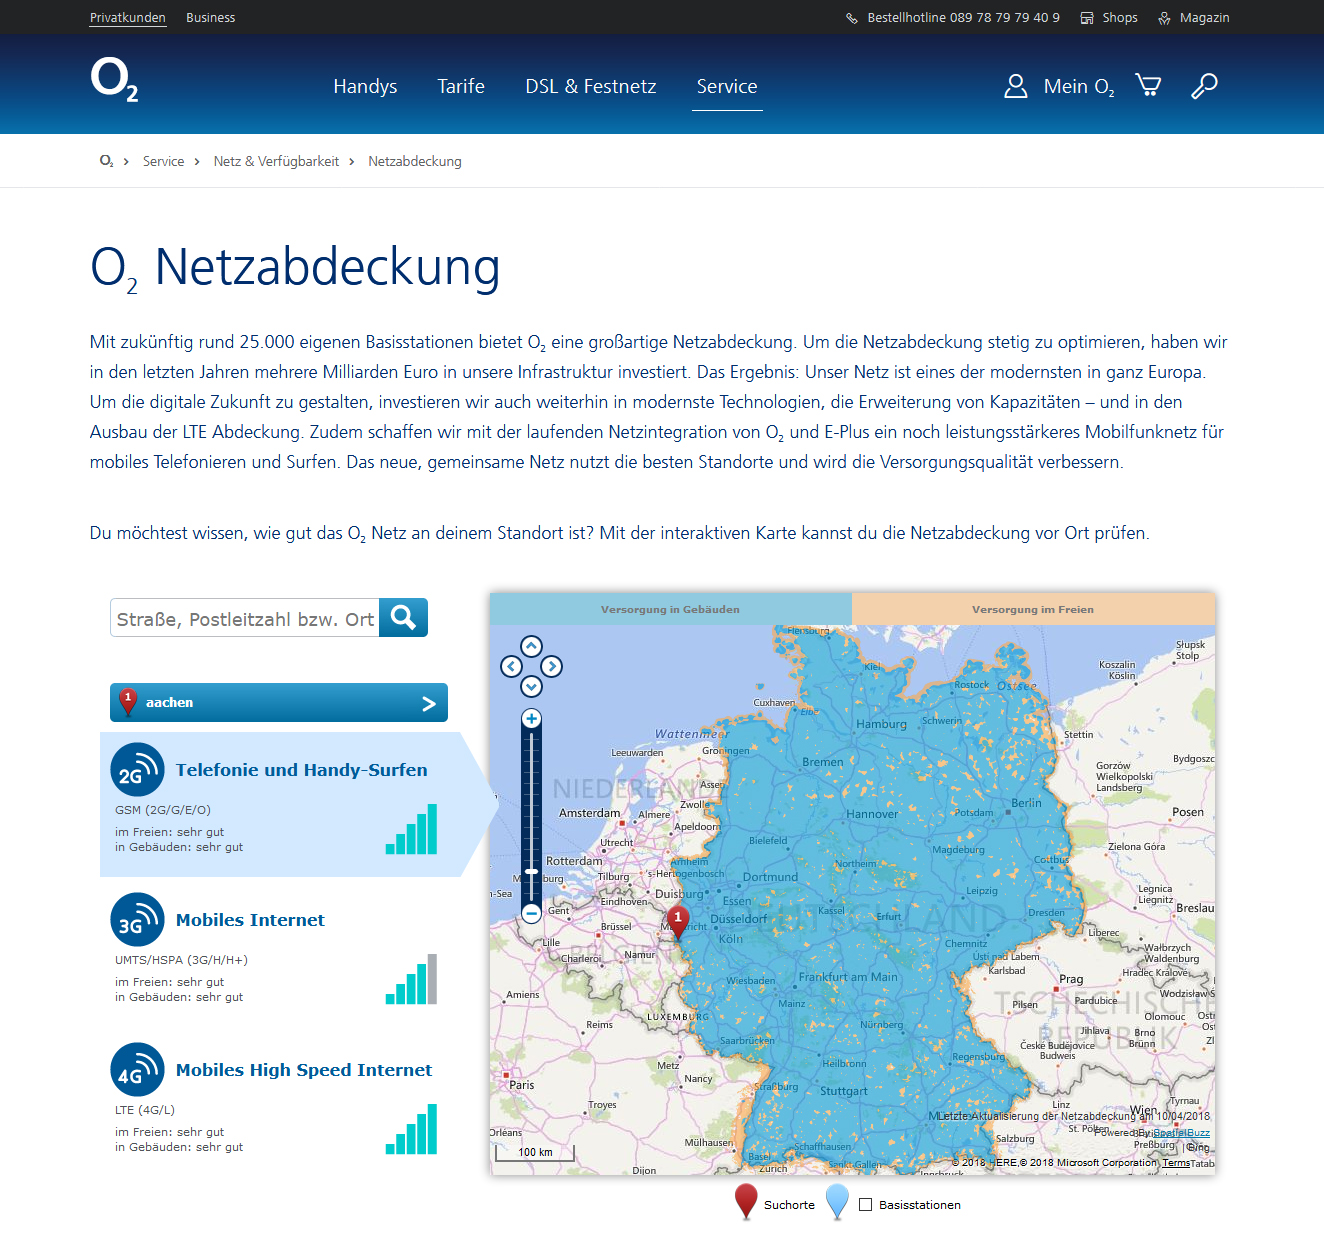Switch to Business section

tap(211, 18)
